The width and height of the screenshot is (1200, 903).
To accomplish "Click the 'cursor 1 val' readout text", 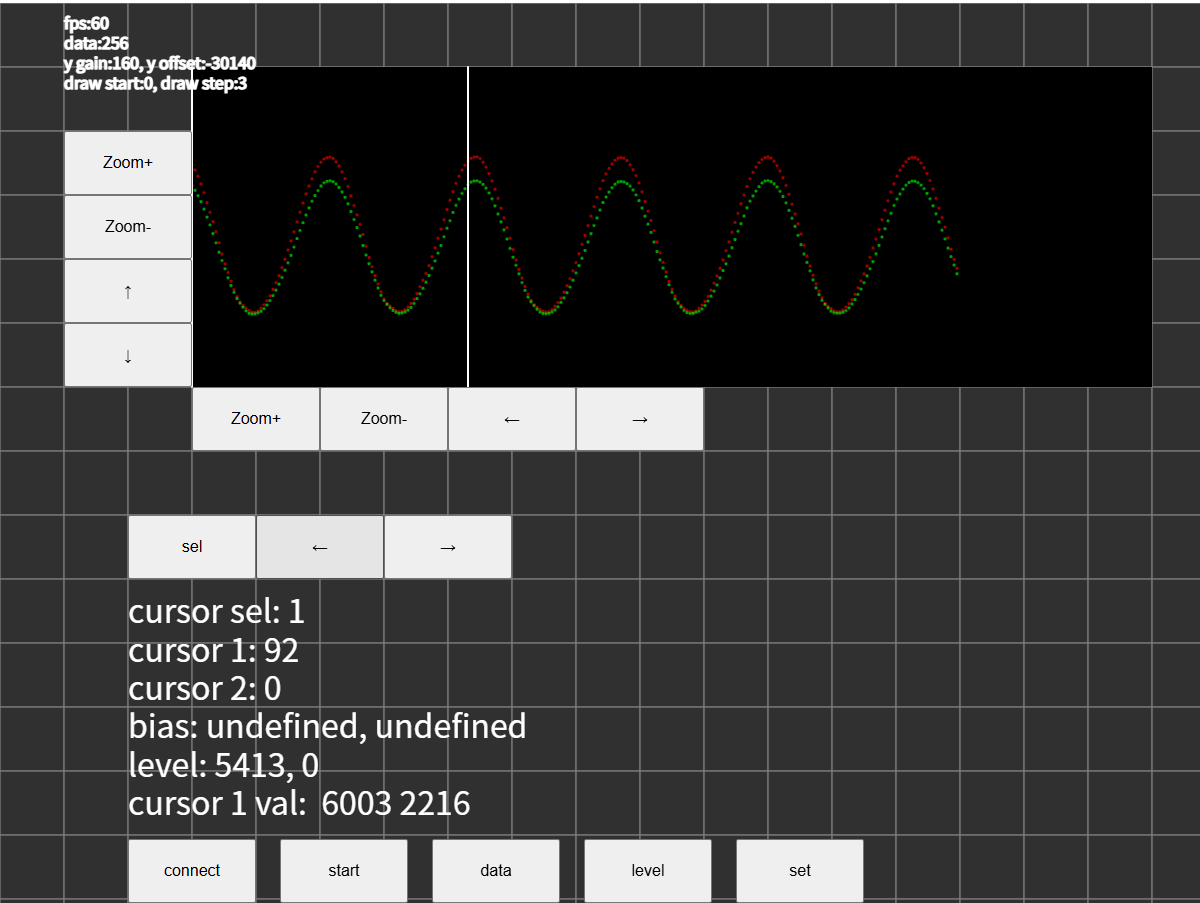I will pos(299,803).
